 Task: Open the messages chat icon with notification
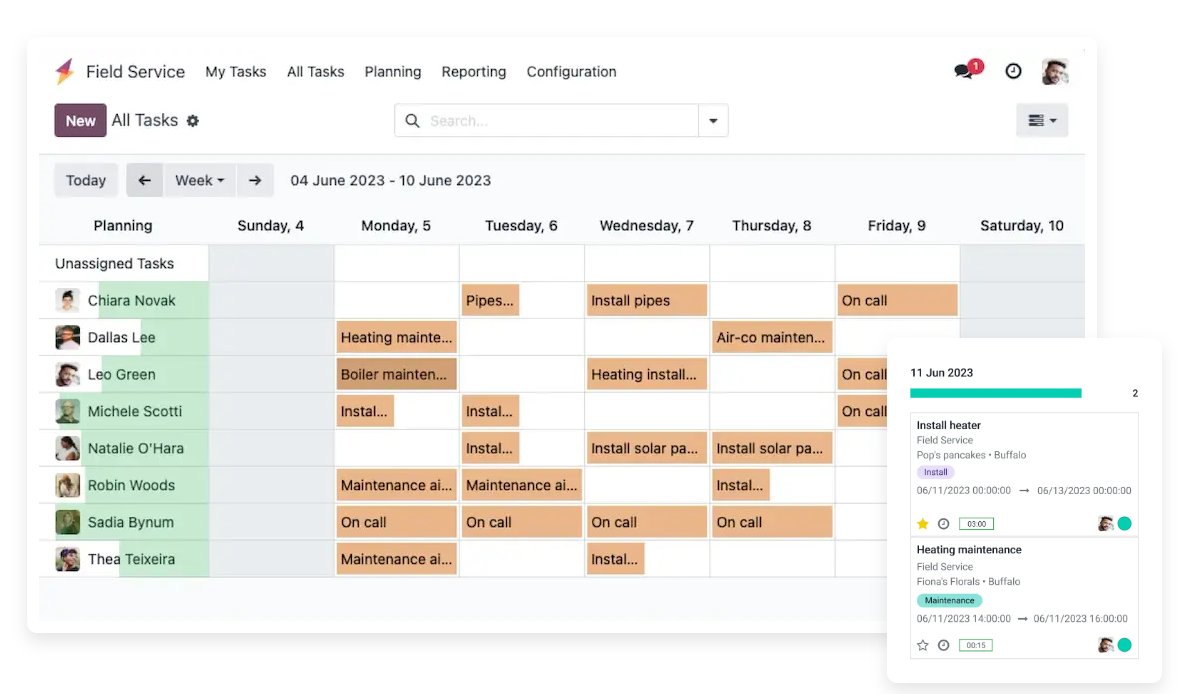point(965,71)
